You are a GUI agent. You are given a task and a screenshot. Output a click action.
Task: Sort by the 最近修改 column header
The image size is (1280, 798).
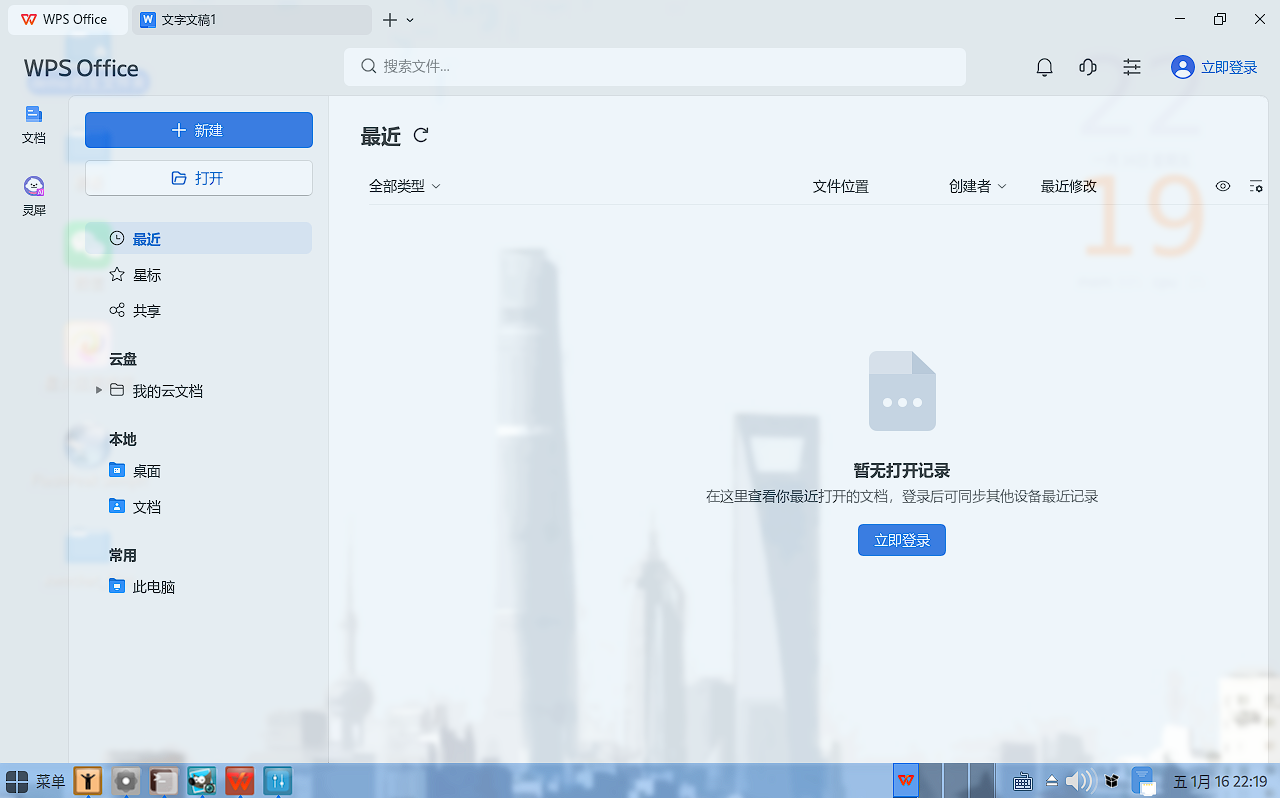[x=1069, y=186]
